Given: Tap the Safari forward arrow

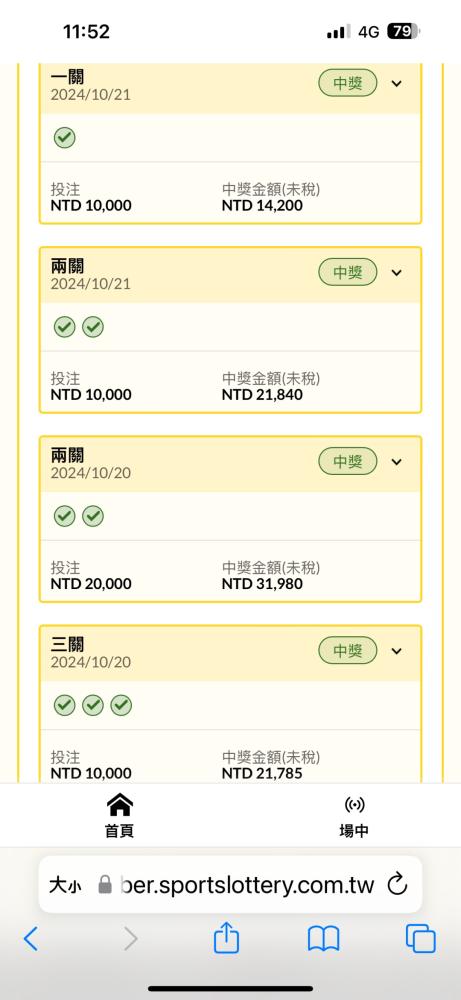Looking at the screenshot, I should 130,938.
